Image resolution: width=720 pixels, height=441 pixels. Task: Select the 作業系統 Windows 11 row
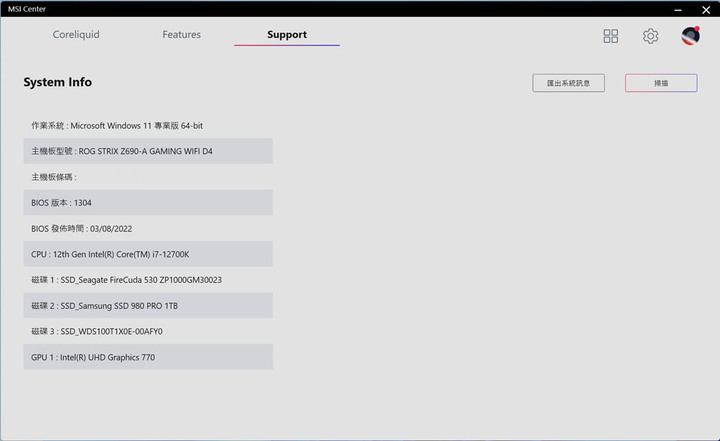[148, 126]
